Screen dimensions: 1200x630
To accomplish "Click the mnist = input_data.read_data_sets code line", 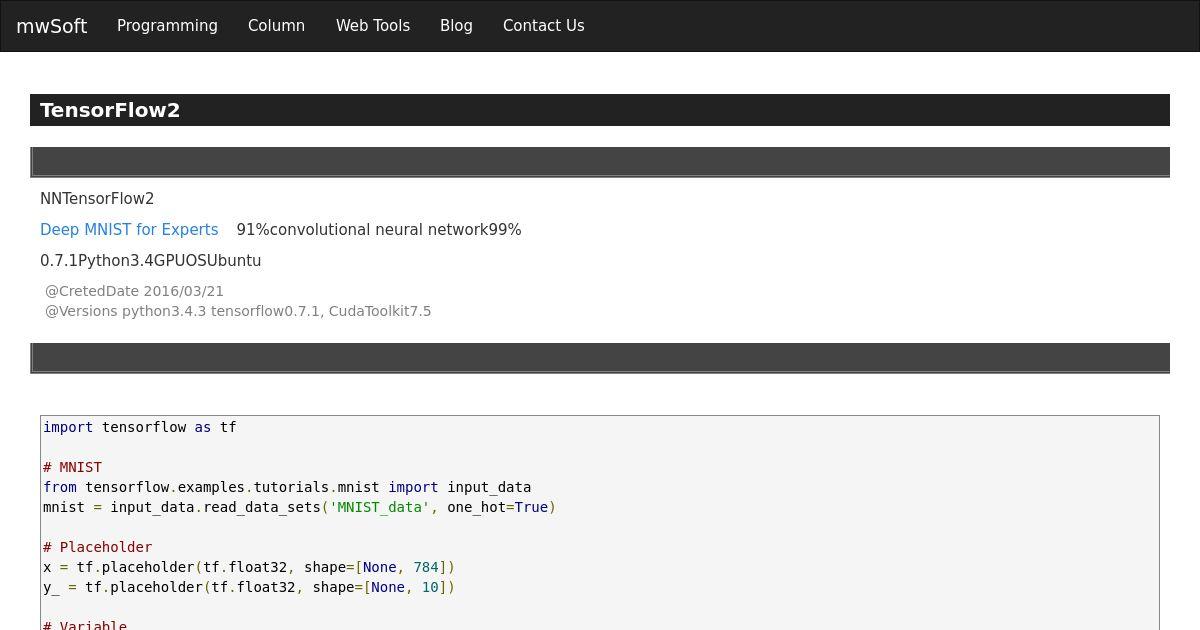I will (x=299, y=507).
